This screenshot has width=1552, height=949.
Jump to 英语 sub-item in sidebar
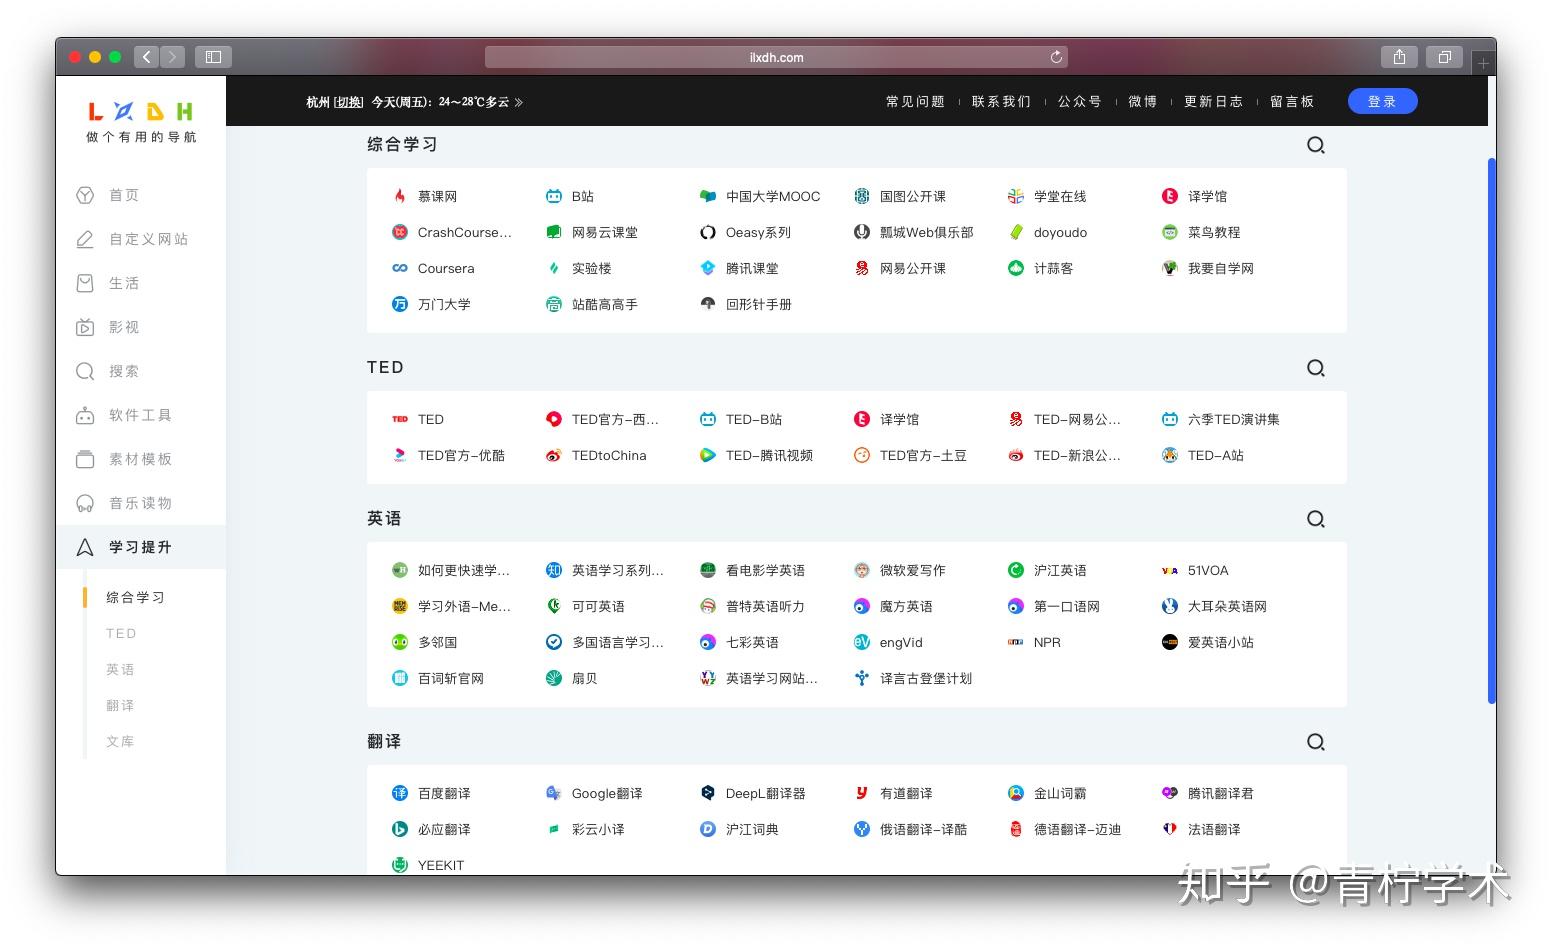click(120, 669)
